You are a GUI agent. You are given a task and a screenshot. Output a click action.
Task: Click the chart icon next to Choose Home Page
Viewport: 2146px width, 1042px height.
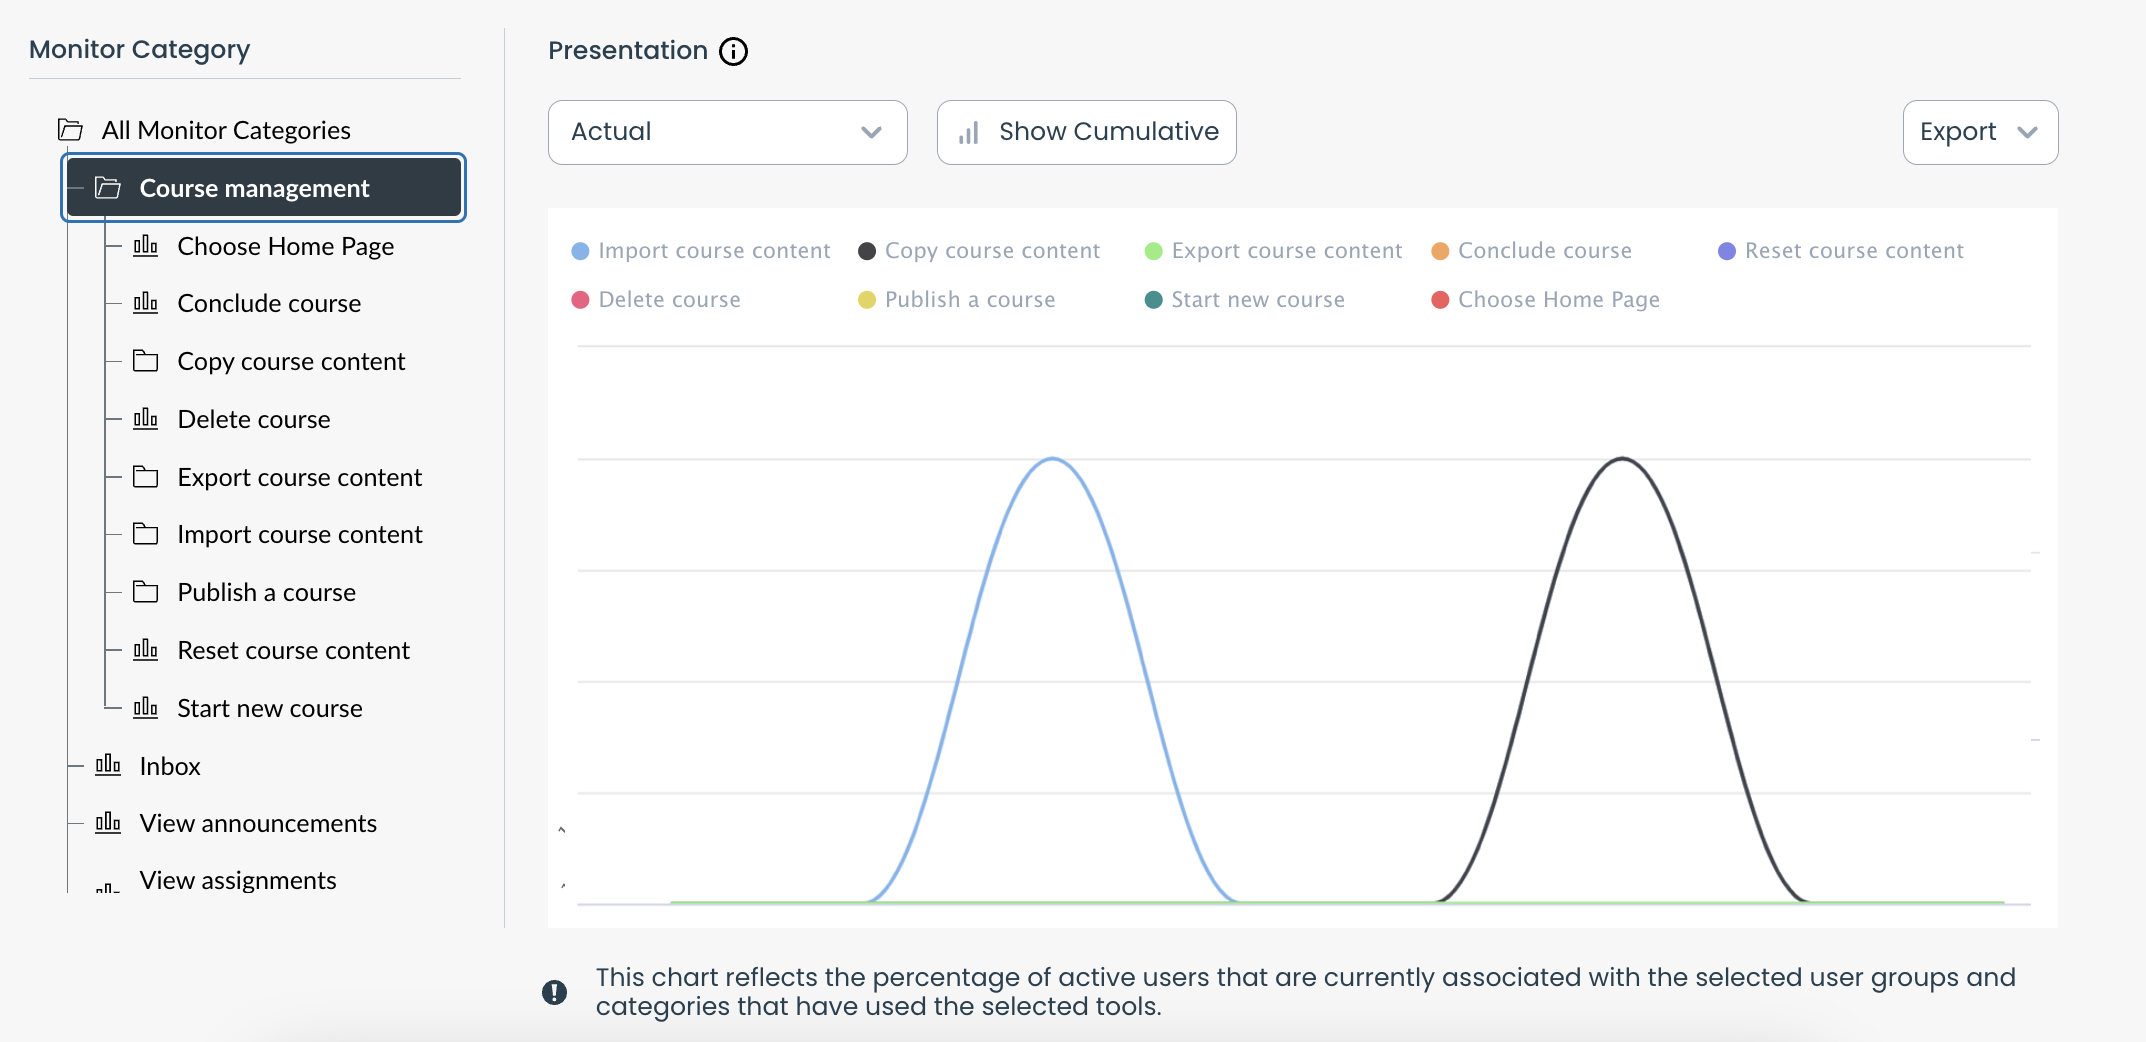146,246
